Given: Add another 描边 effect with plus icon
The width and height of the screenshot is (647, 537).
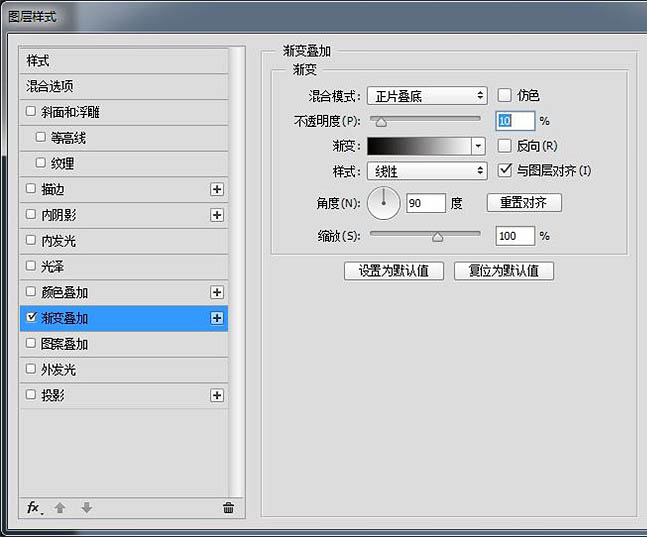Looking at the screenshot, I should click(x=216, y=189).
